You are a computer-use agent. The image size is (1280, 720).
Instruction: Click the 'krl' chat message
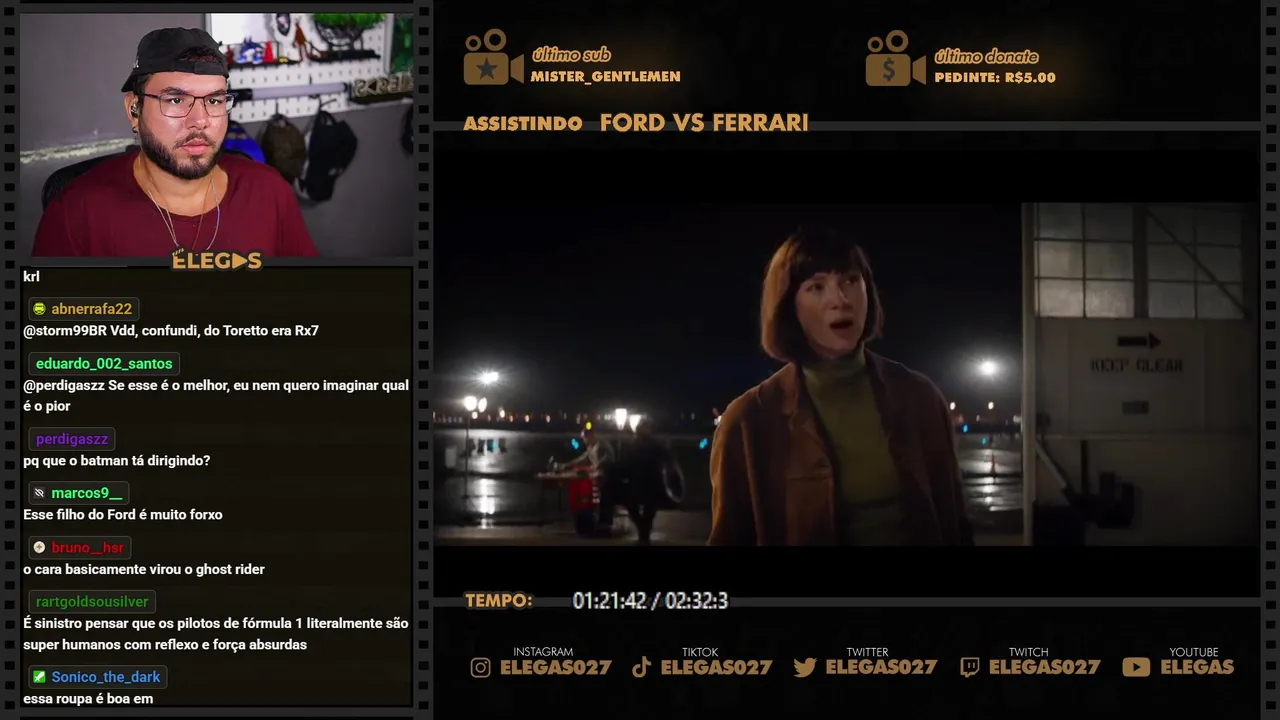[x=31, y=277]
